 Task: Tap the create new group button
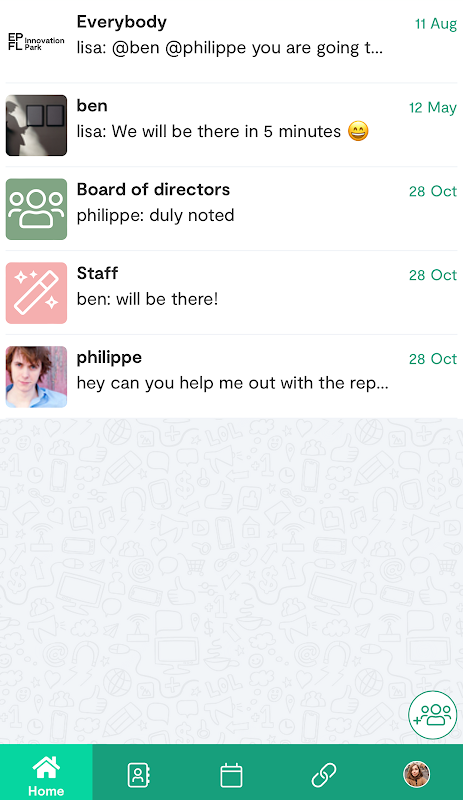coord(433,714)
